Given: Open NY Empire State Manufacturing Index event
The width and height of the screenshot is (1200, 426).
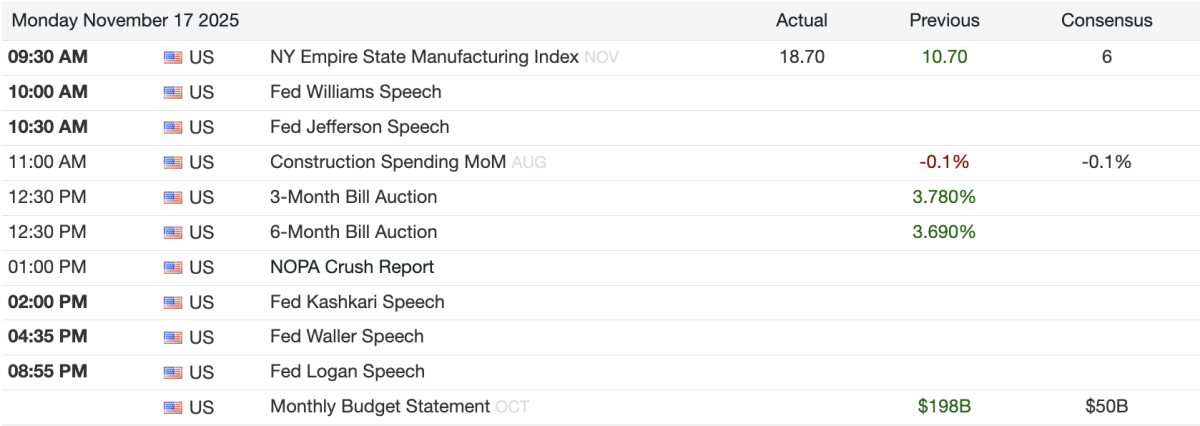Looking at the screenshot, I should click(x=424, y=58).
